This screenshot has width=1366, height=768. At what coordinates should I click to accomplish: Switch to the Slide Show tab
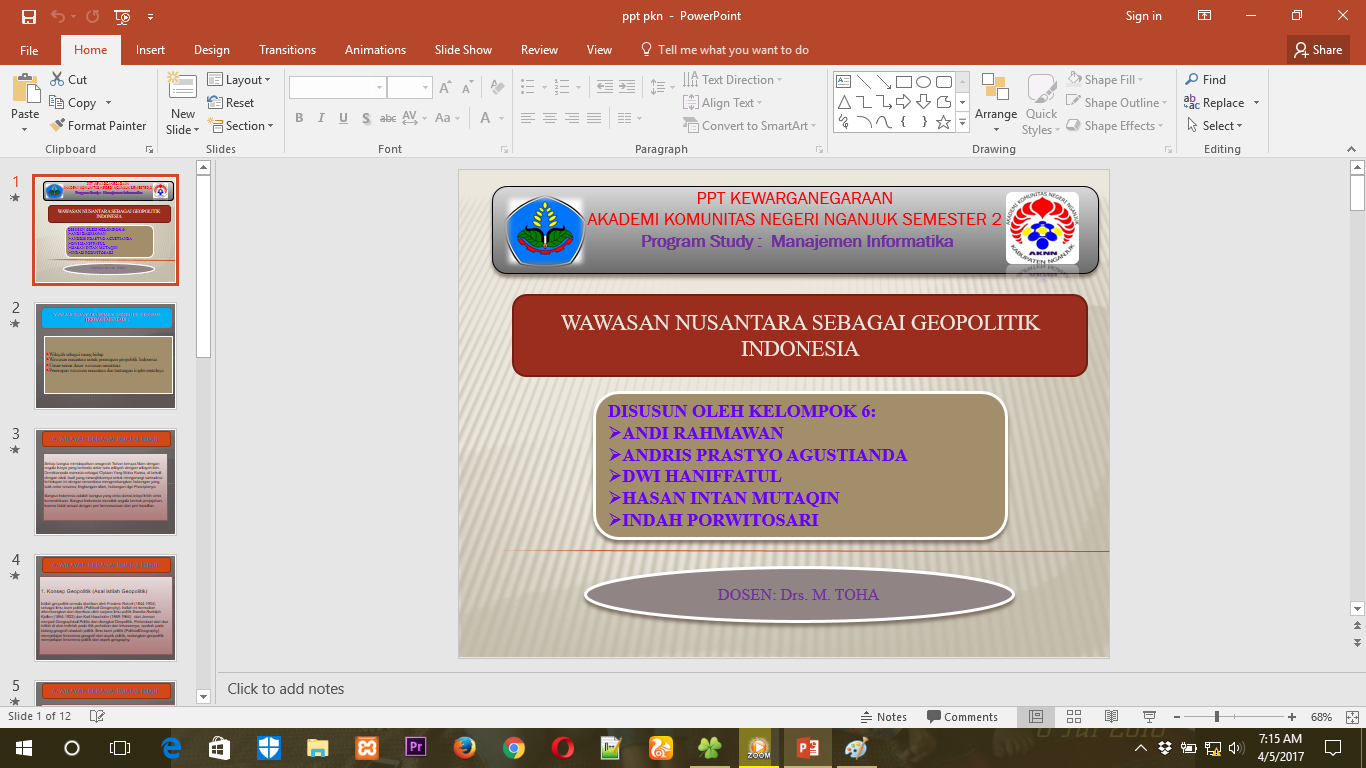(463, 49)
